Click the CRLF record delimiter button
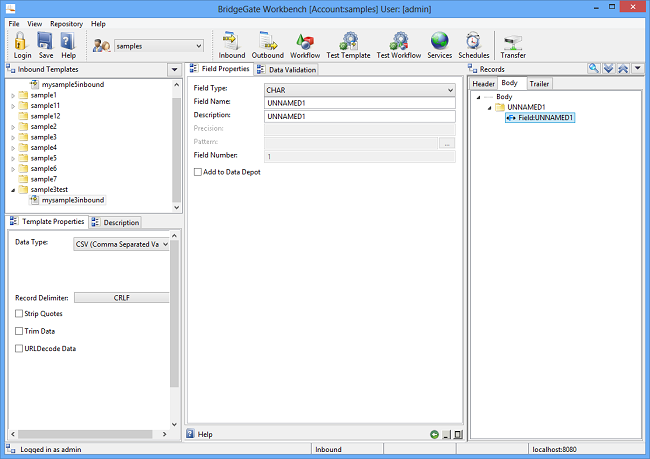 (x=121, y=298)
